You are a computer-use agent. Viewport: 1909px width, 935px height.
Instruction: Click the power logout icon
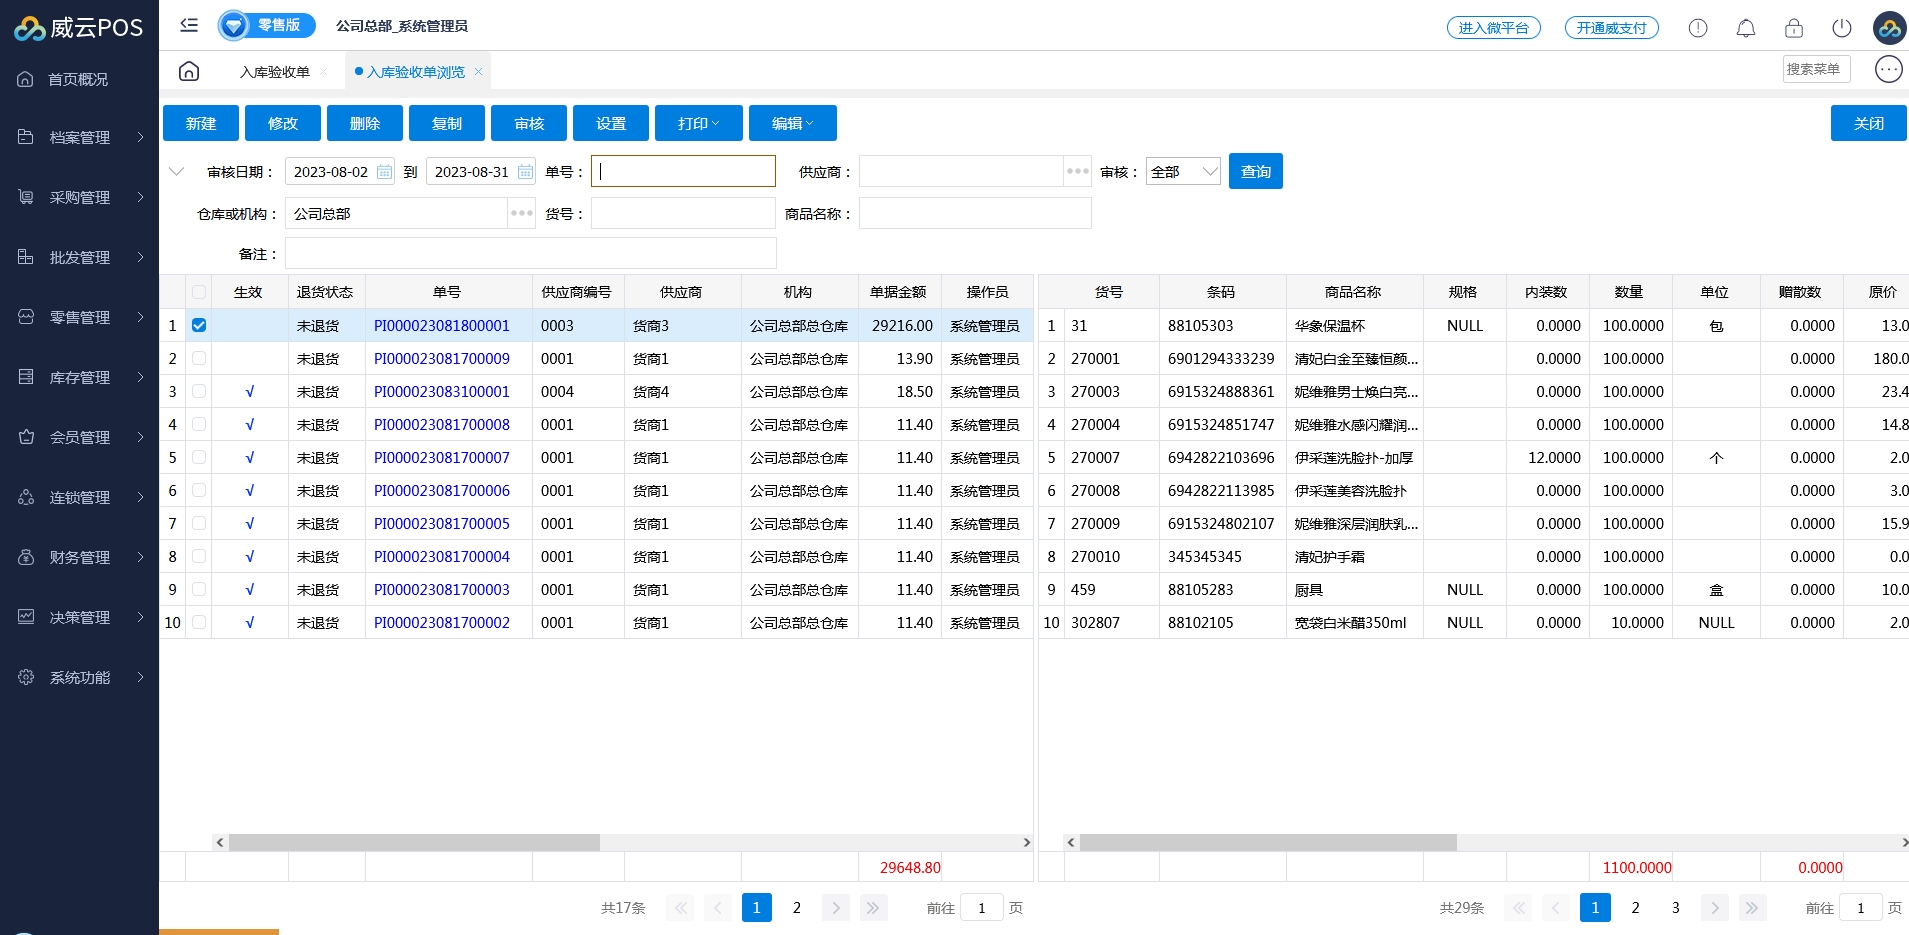point(1841,28)
